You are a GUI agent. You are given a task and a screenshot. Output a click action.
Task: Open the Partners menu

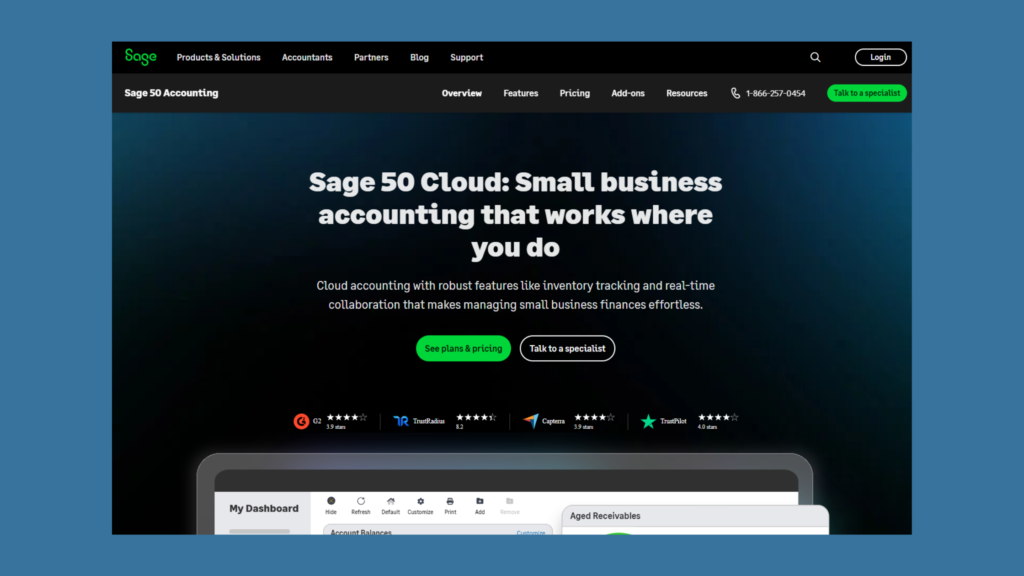(x=371, y=58)
